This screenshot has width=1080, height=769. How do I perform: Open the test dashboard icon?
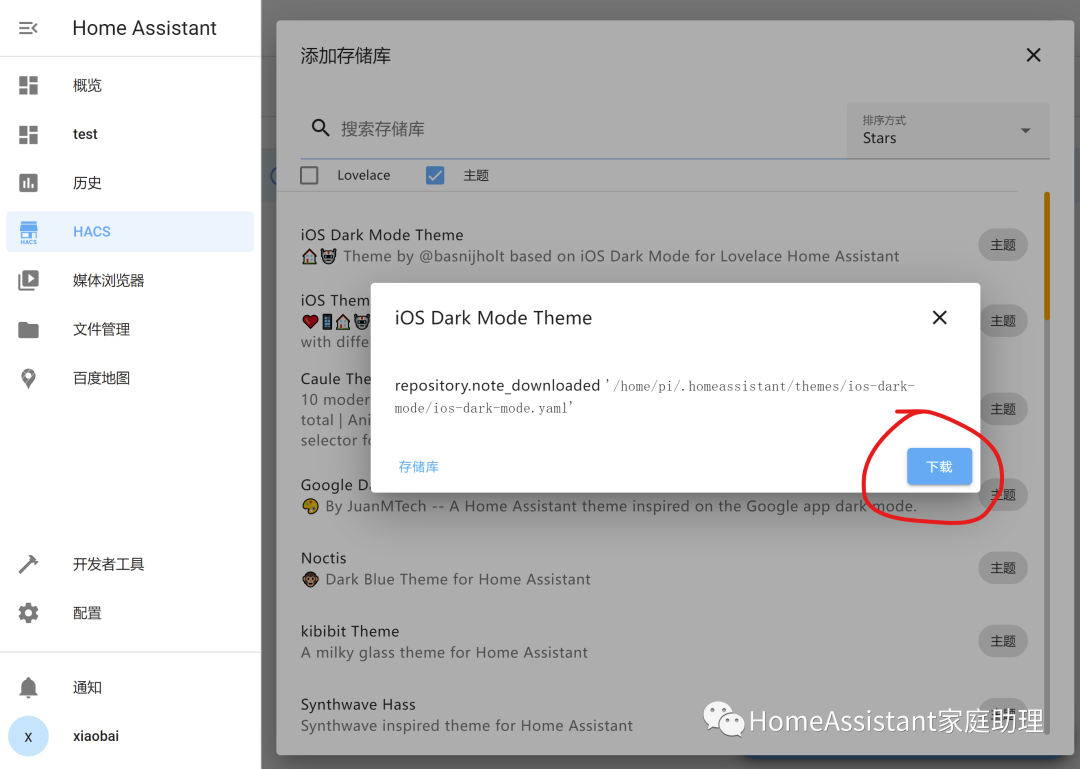click(x=28, y=134)
